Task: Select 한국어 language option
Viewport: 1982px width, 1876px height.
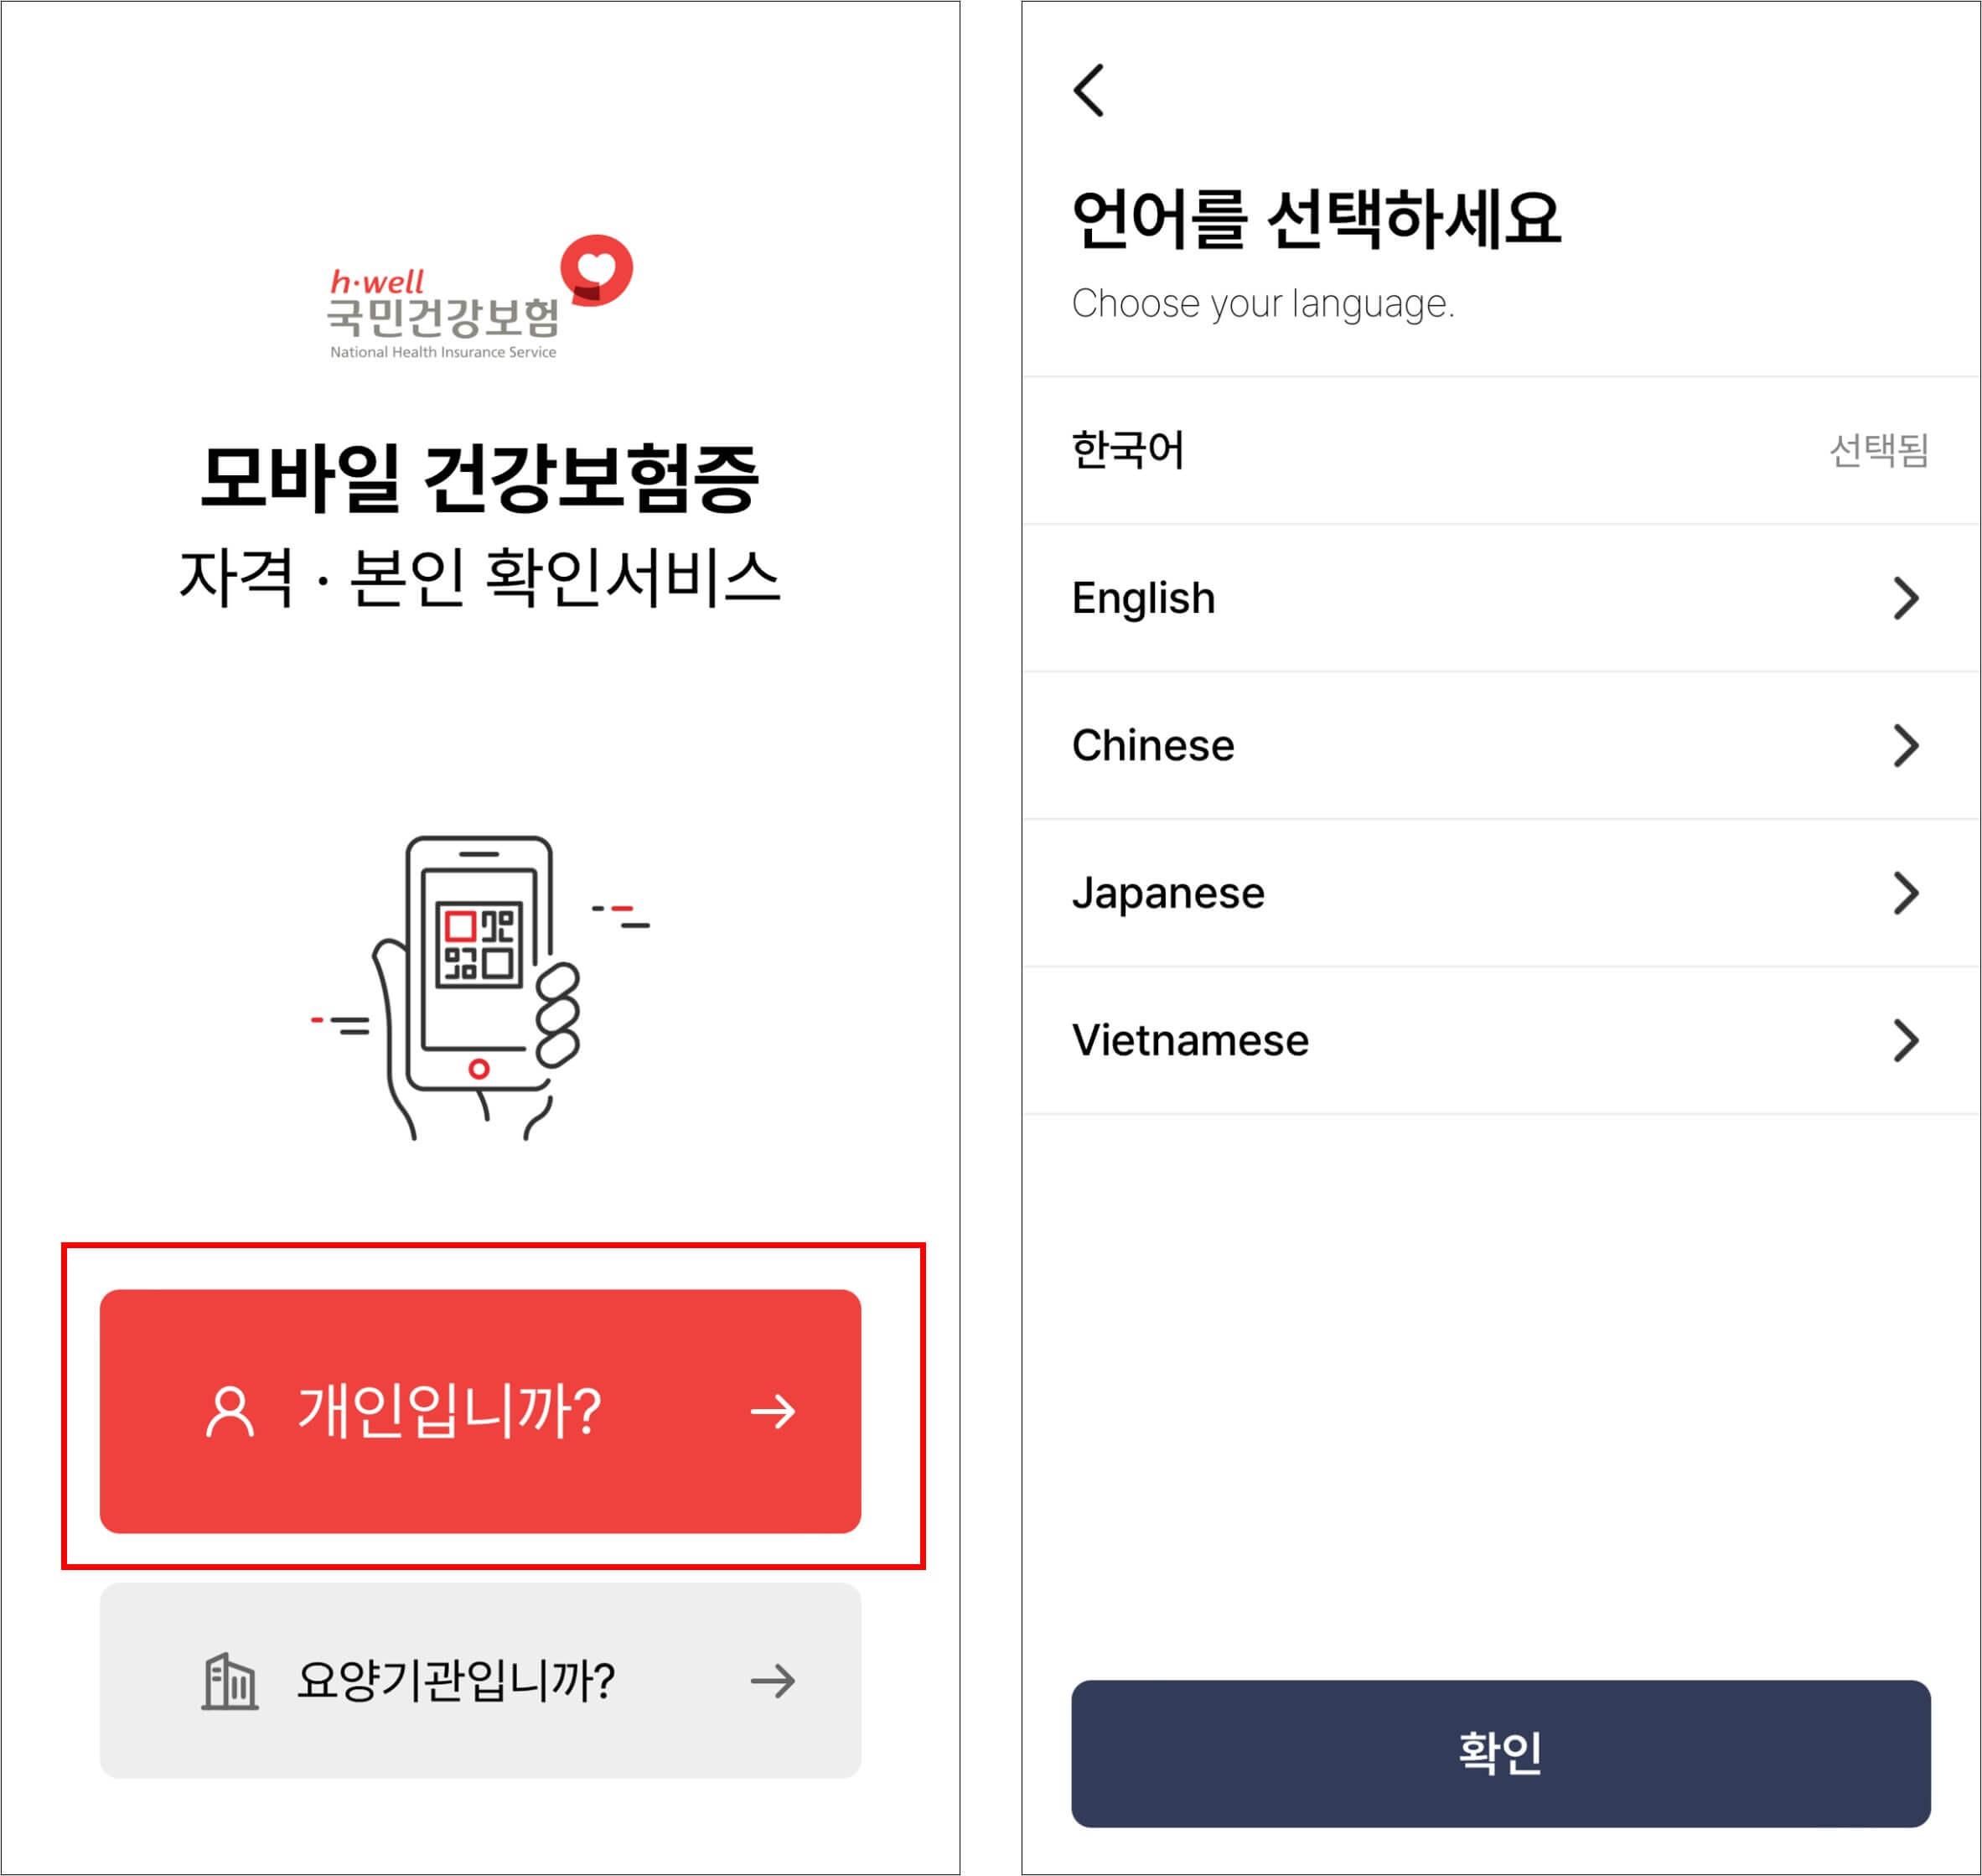Action: click(1501, 451)
